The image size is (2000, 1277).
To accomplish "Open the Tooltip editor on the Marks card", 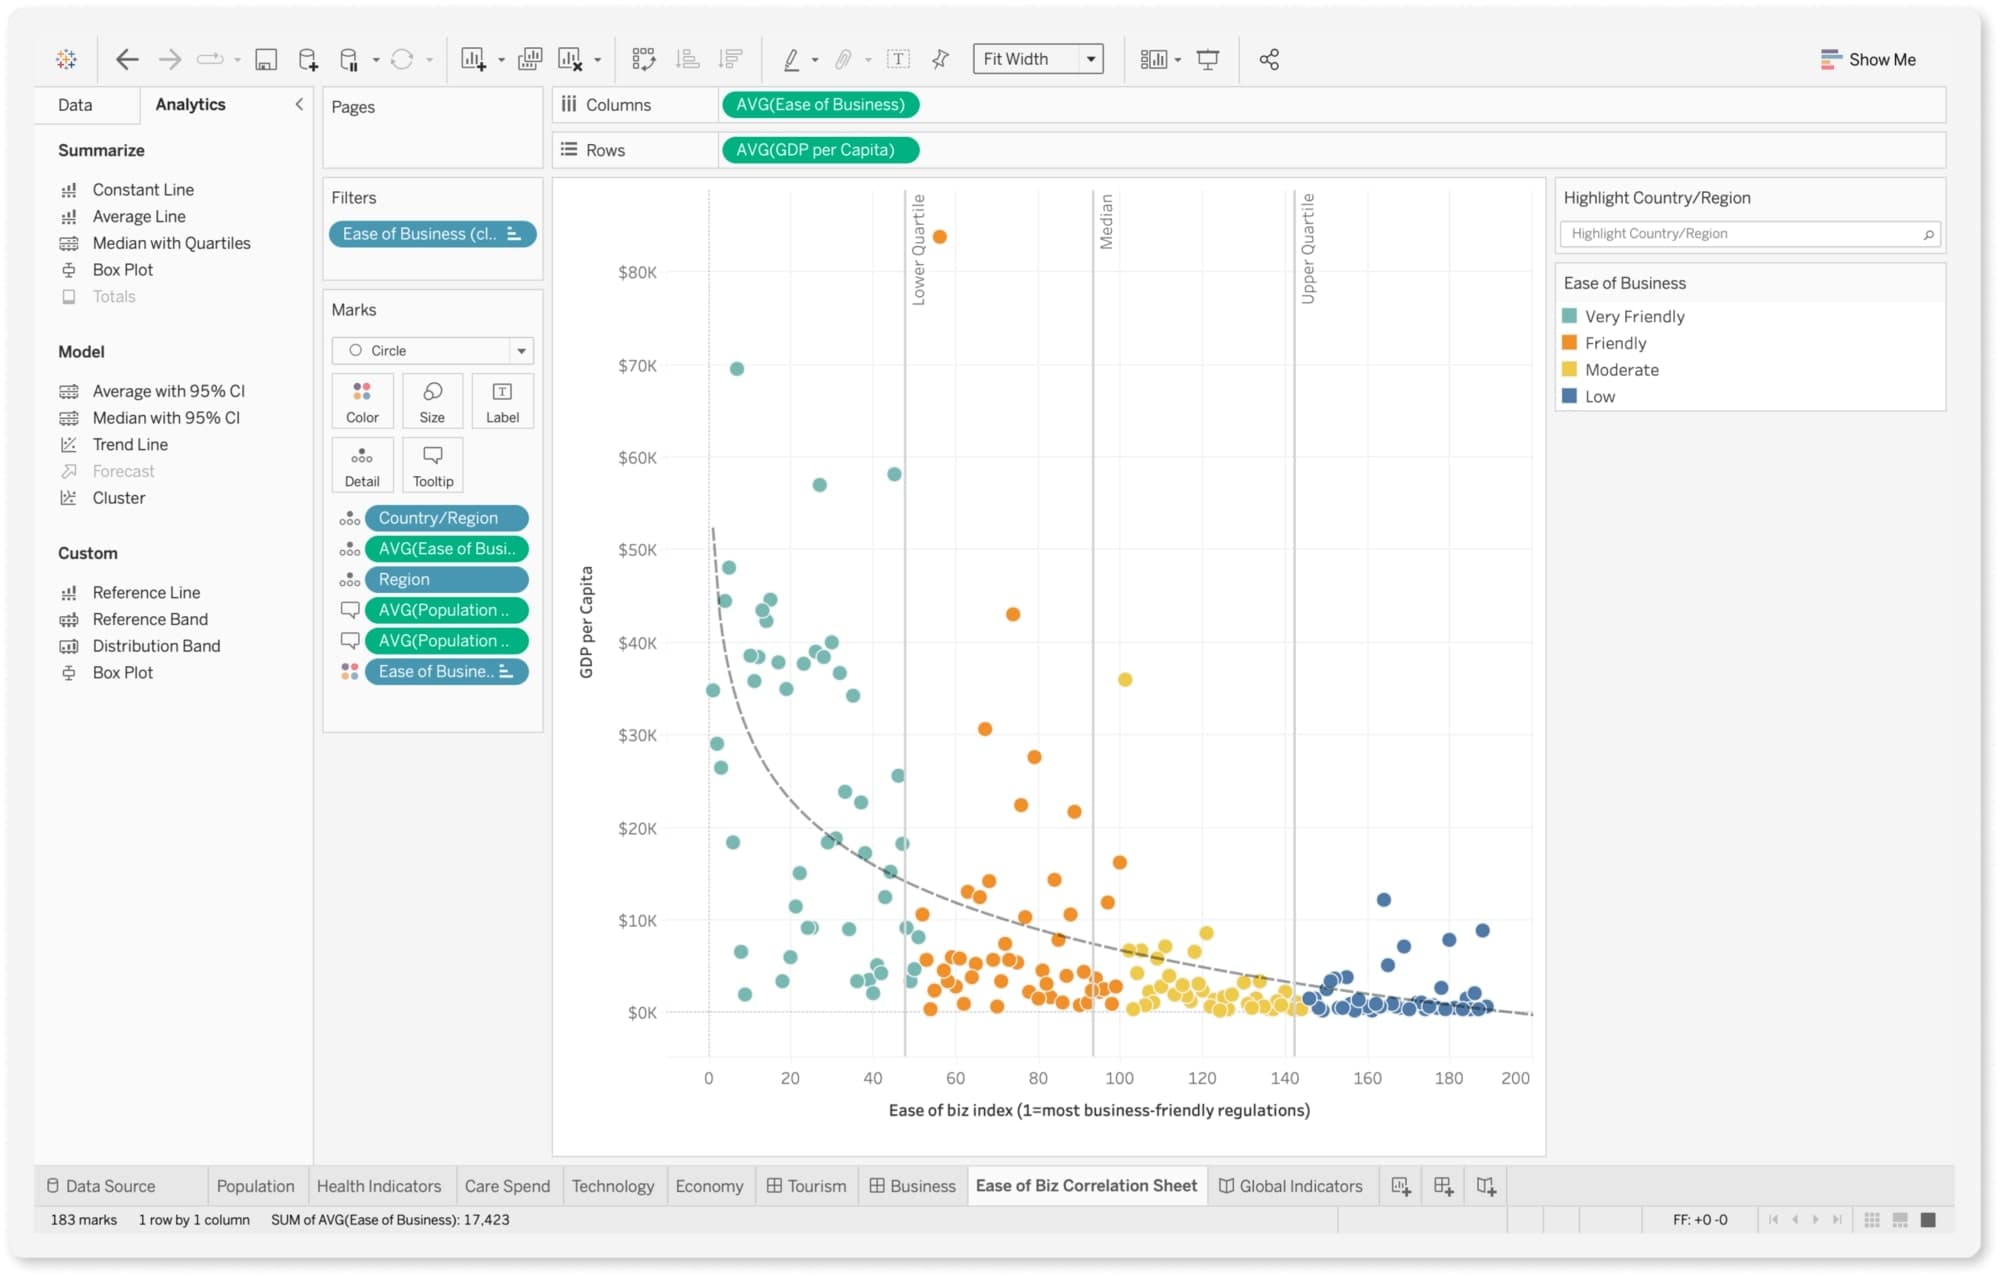I will pyautogui.click(x=432, y=464).
